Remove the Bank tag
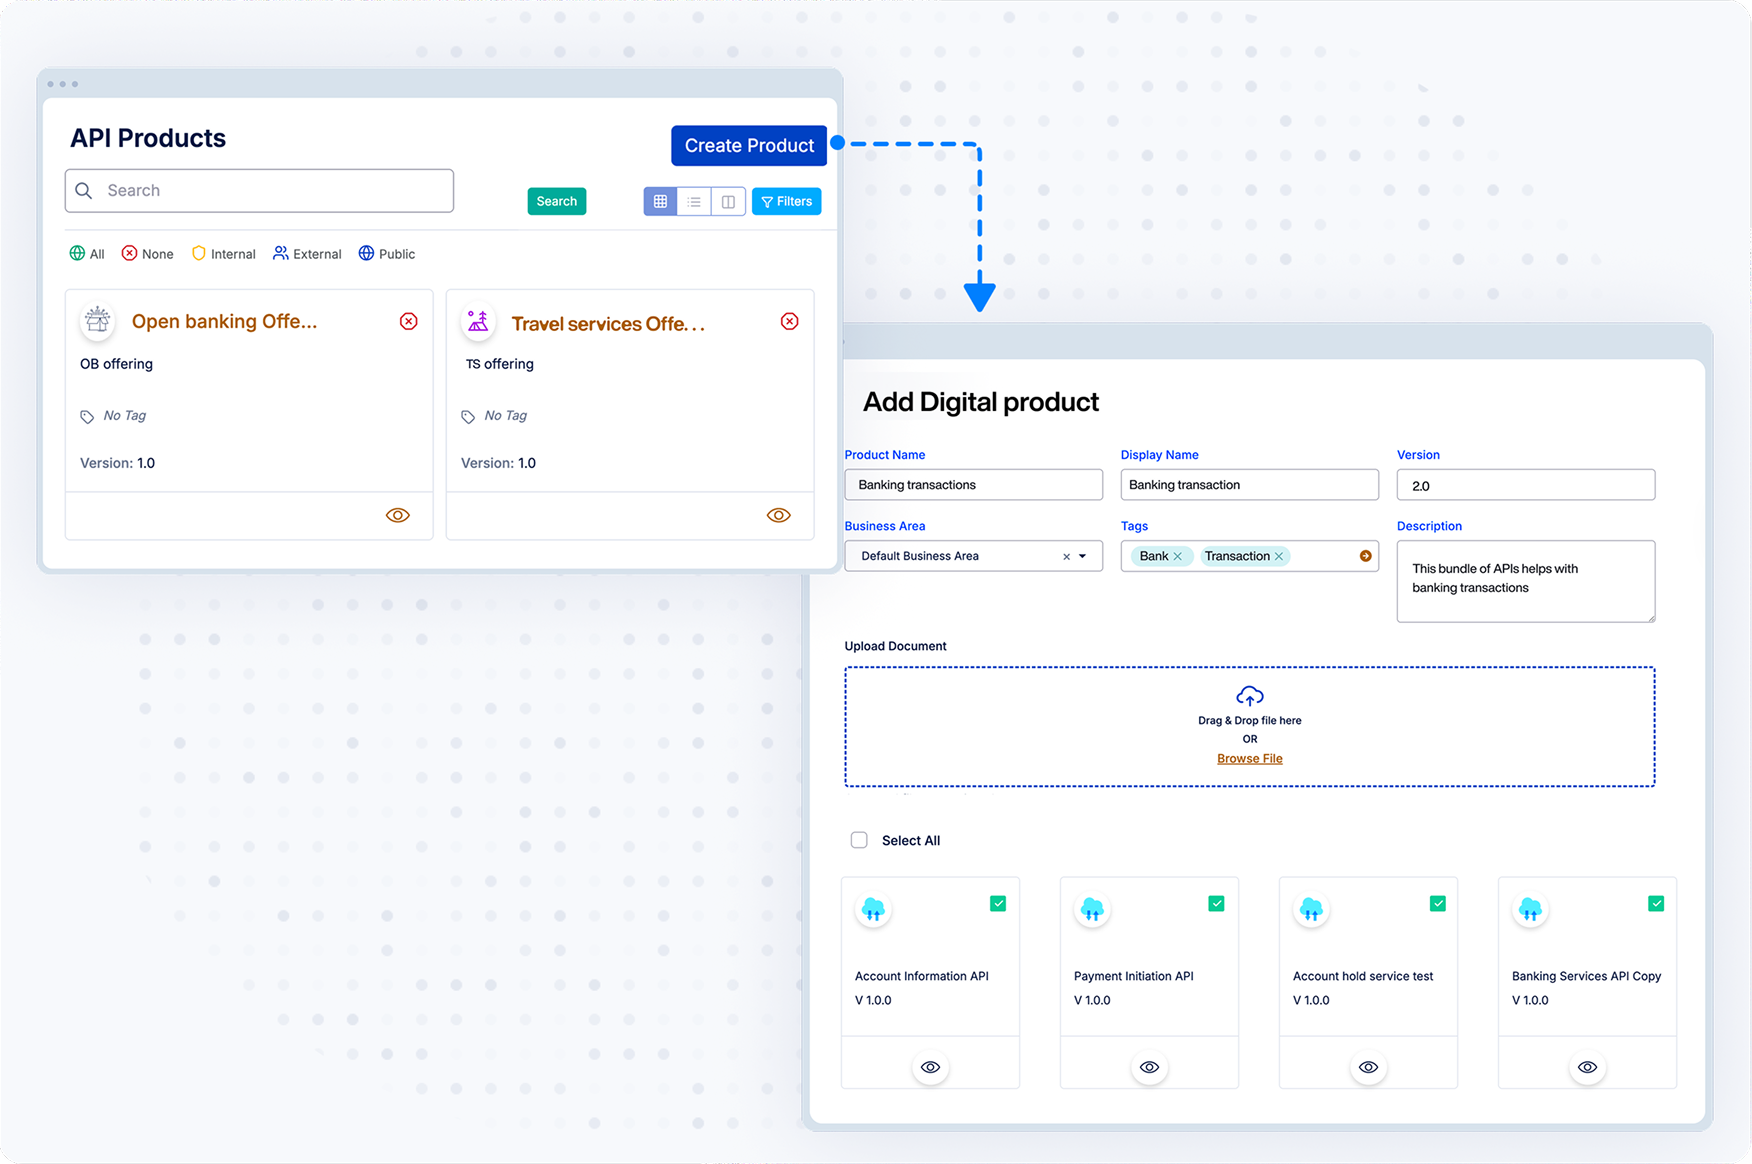This screenshot has height=1164, width=1752. point(1178,556)
